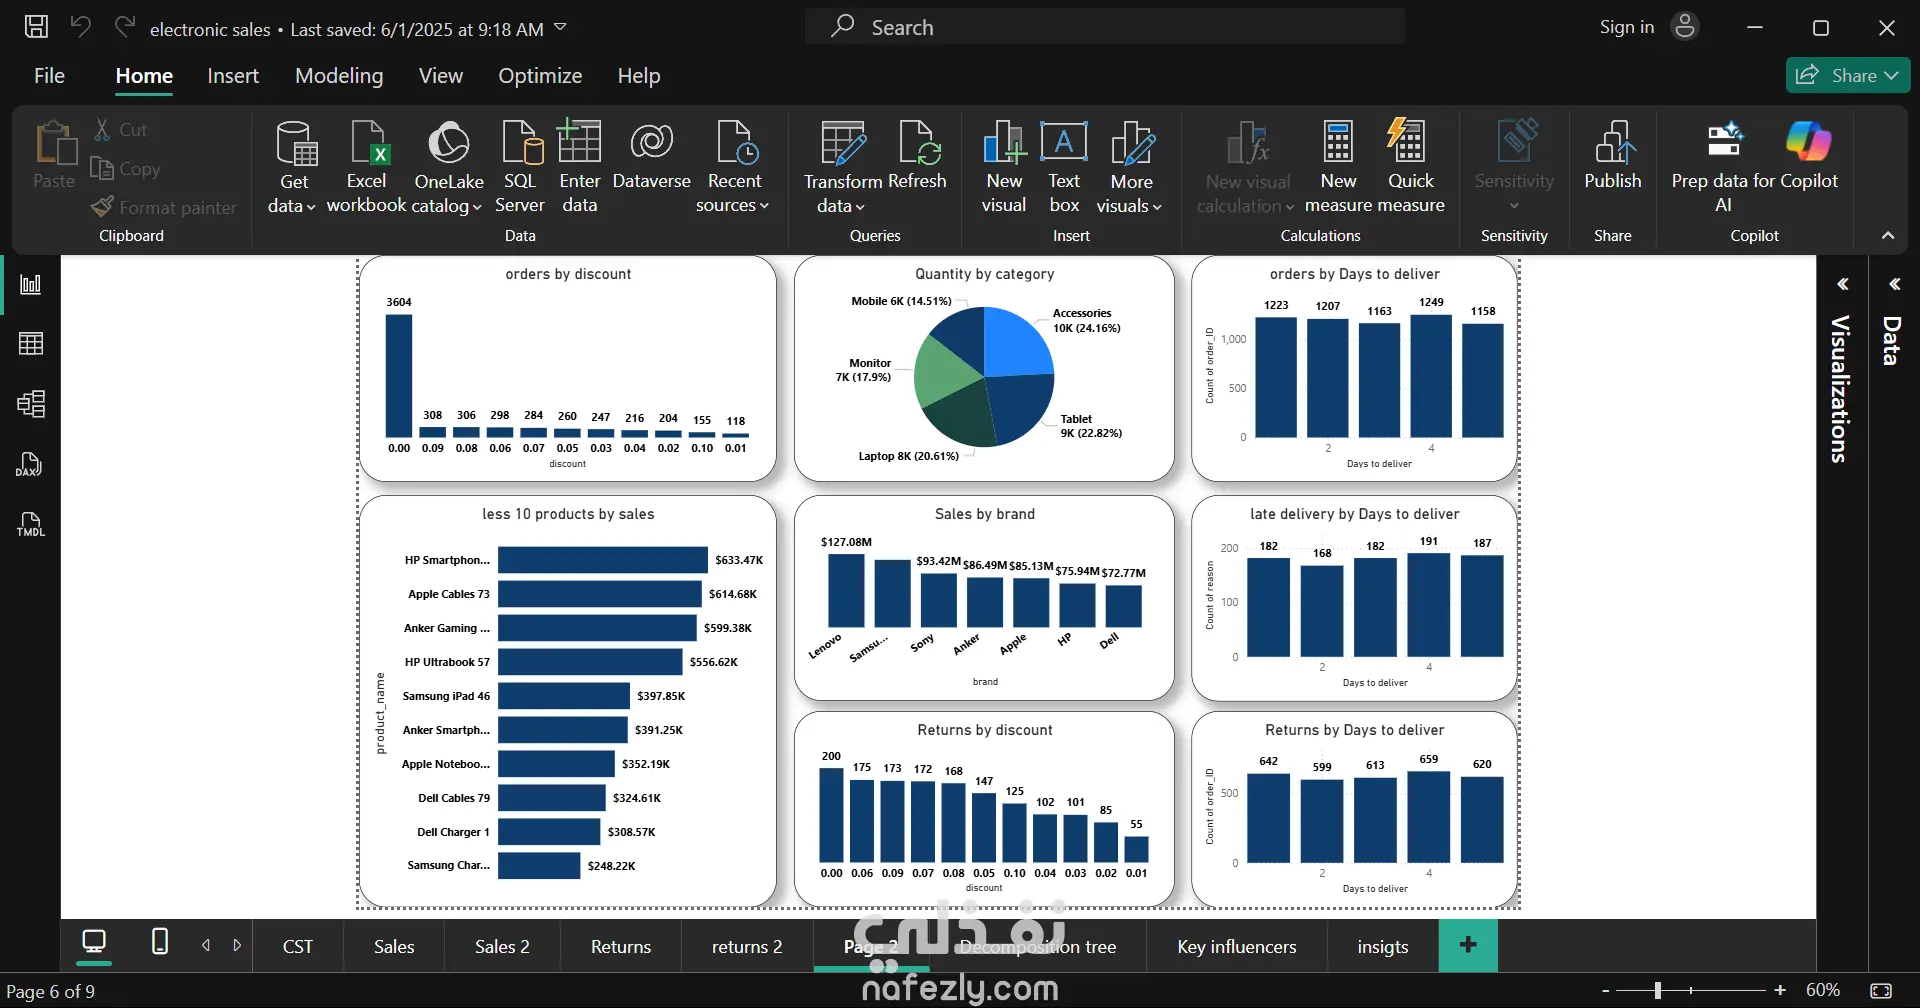Expand the Visualizations pane
The width and height of the screenshot is (1920, 1008).
(1842, 285)
